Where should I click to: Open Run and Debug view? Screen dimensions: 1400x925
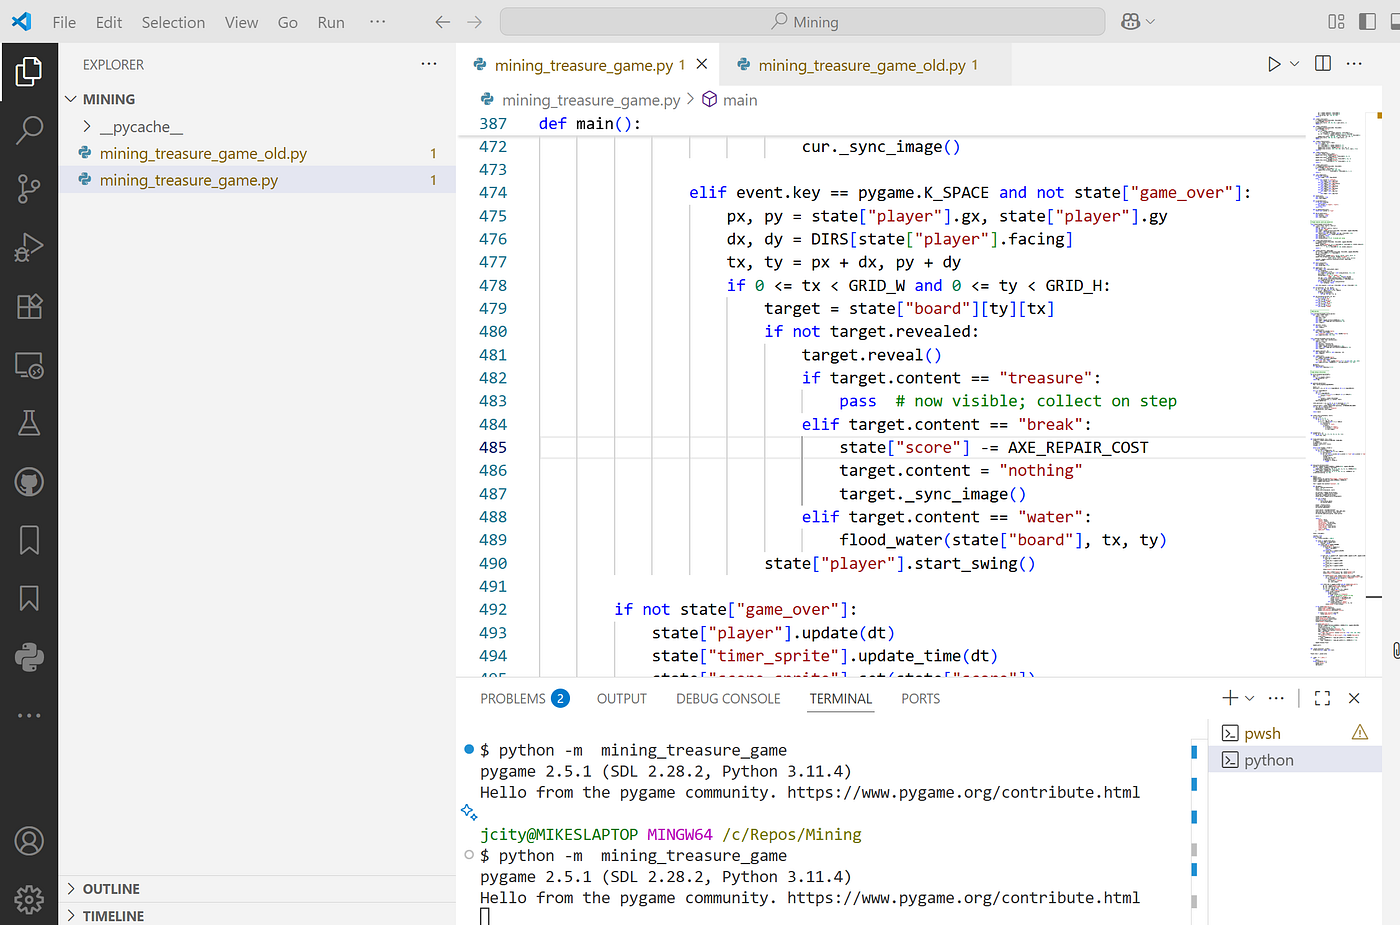tap(30, 247)
